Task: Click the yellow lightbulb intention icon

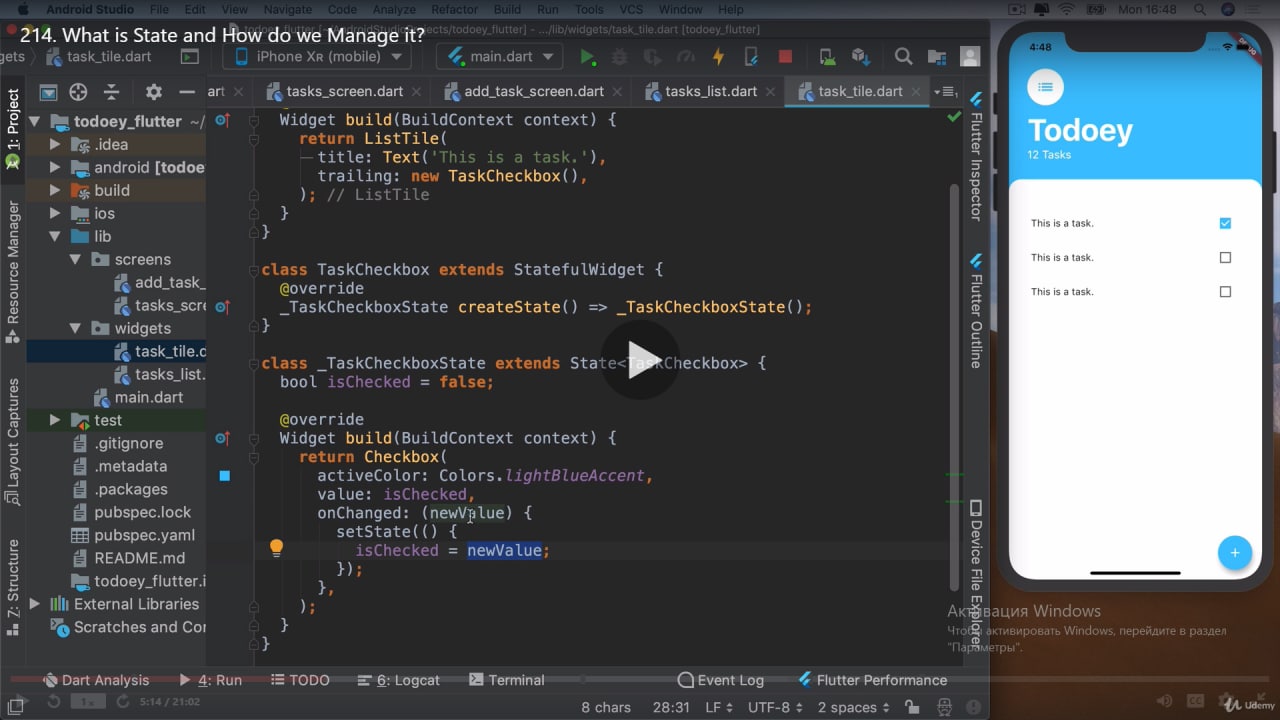Action: point(277,548)
